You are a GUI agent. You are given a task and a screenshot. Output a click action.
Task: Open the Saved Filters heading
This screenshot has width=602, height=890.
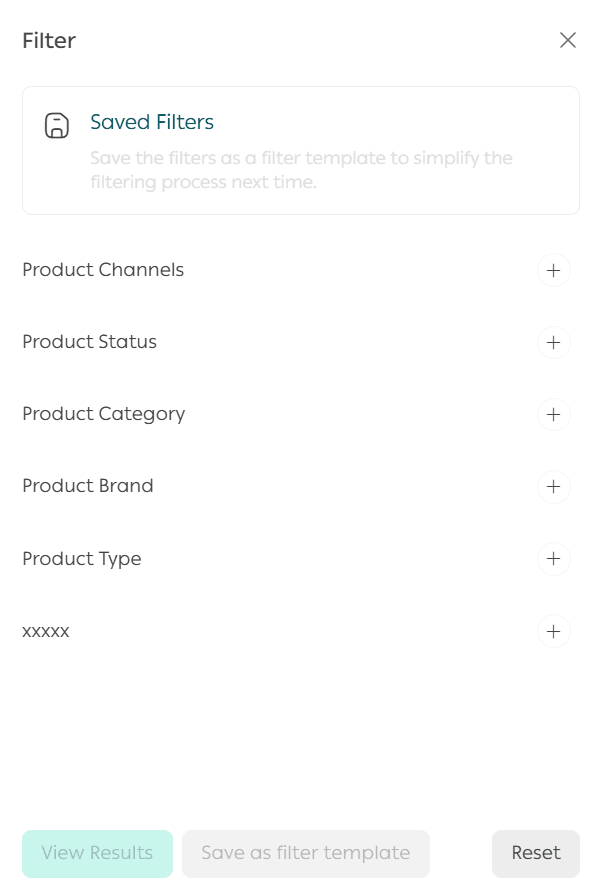[x=152, y=122]
